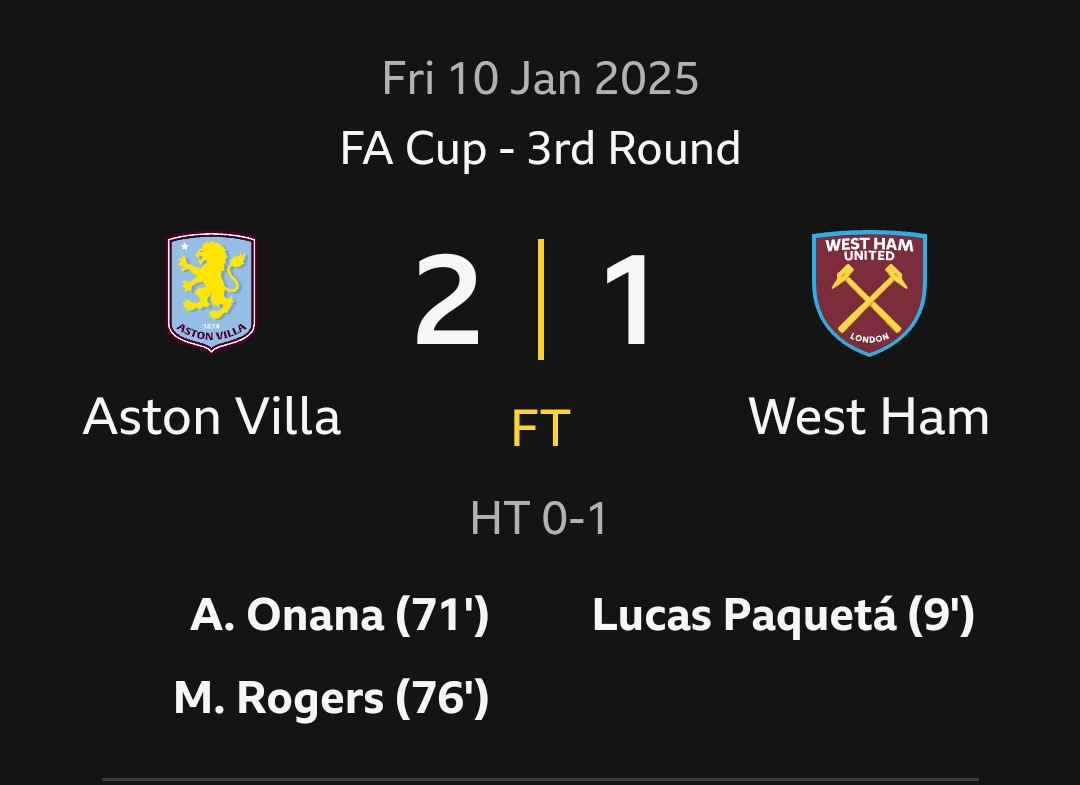Select the Lucas Paquetá (9') goal entry
The width and height of the screenshot is (1080, 785).
[783, 615]
